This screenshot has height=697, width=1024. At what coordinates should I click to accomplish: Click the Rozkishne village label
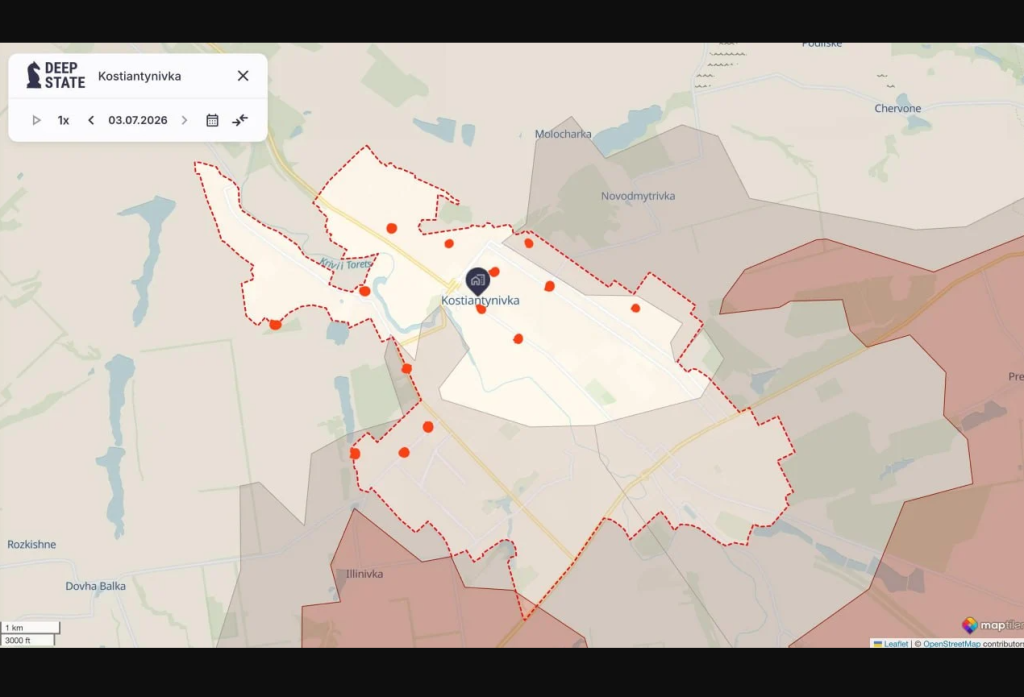31,544
